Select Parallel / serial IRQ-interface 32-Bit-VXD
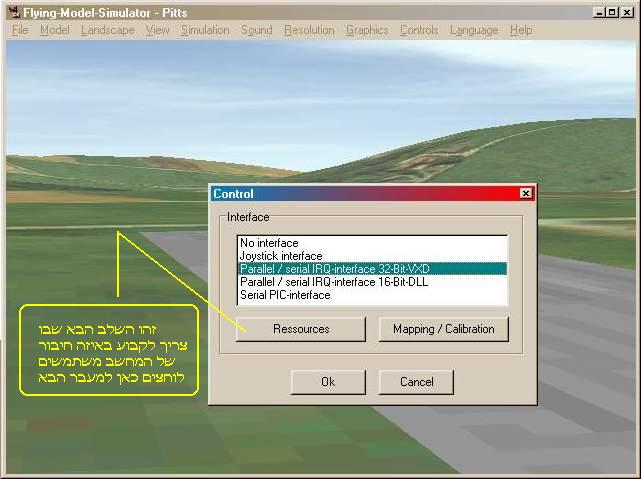 coord(372,269)
